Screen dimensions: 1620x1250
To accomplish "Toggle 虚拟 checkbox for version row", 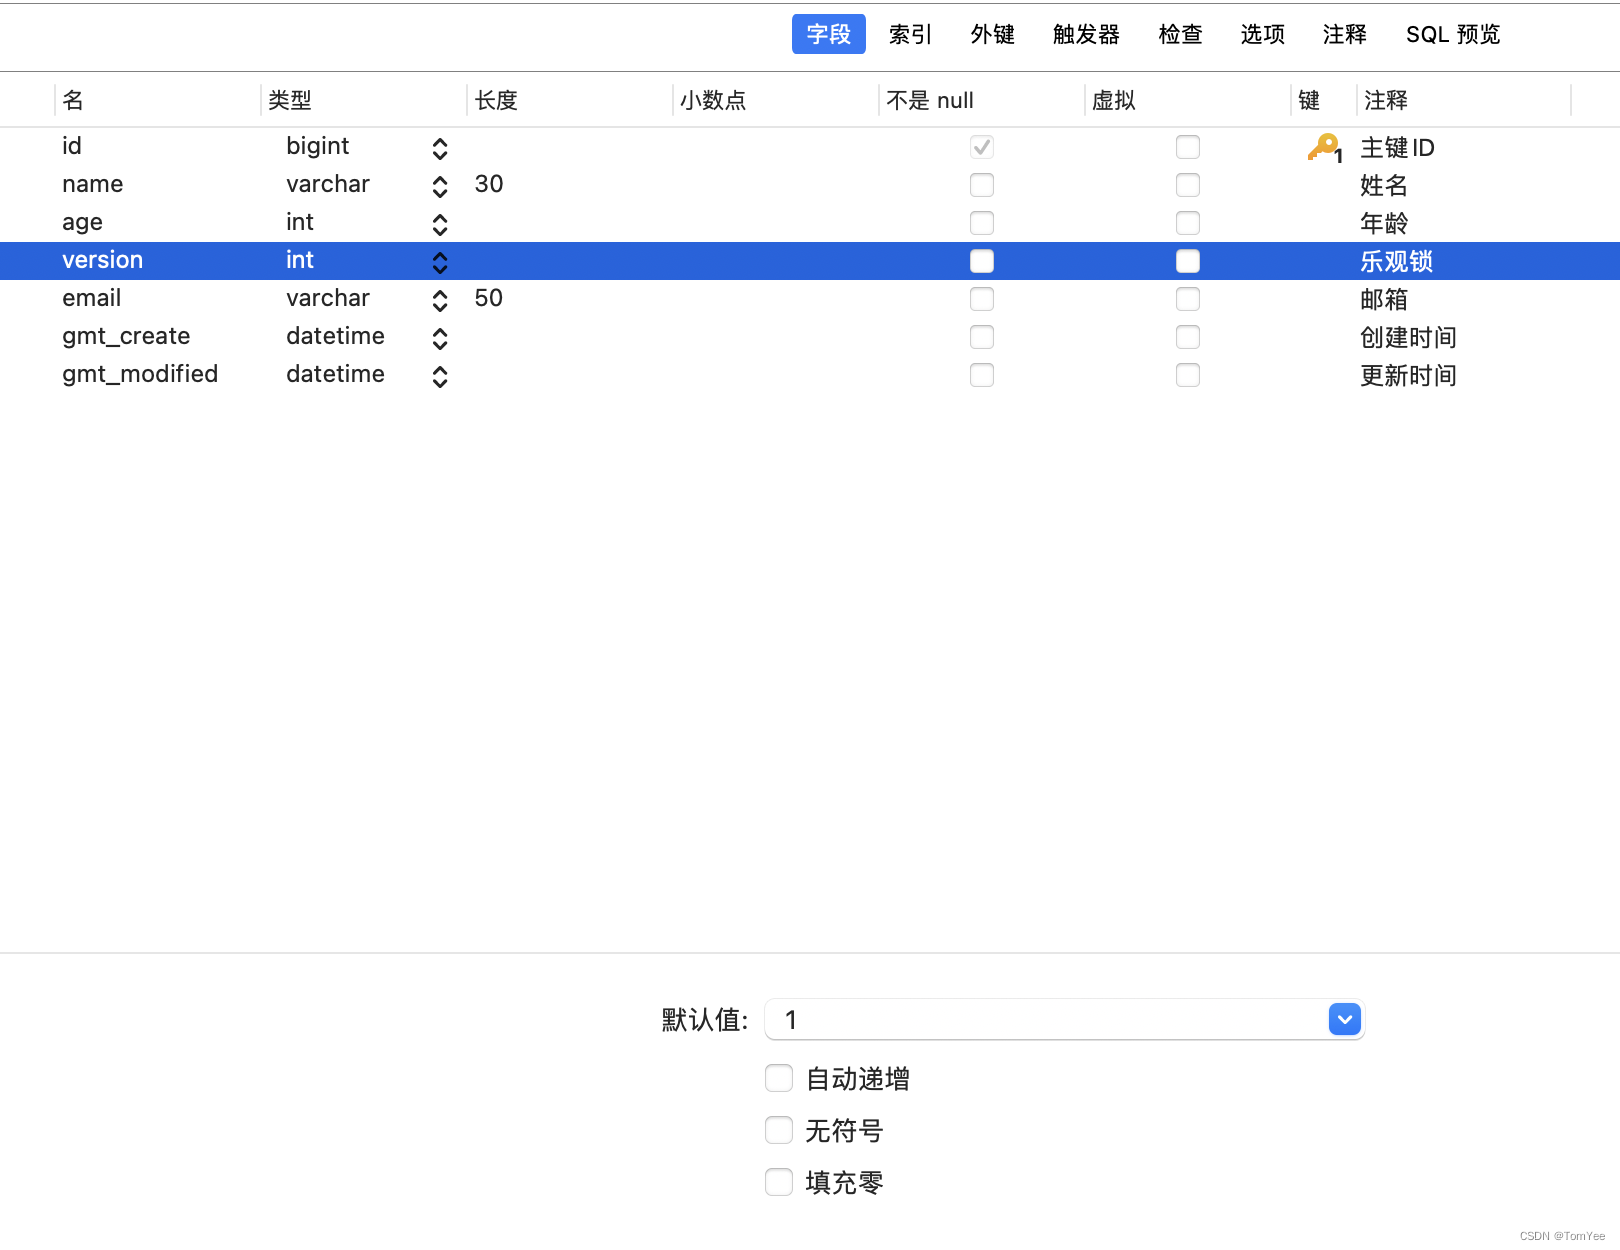I will point(1188,261).
